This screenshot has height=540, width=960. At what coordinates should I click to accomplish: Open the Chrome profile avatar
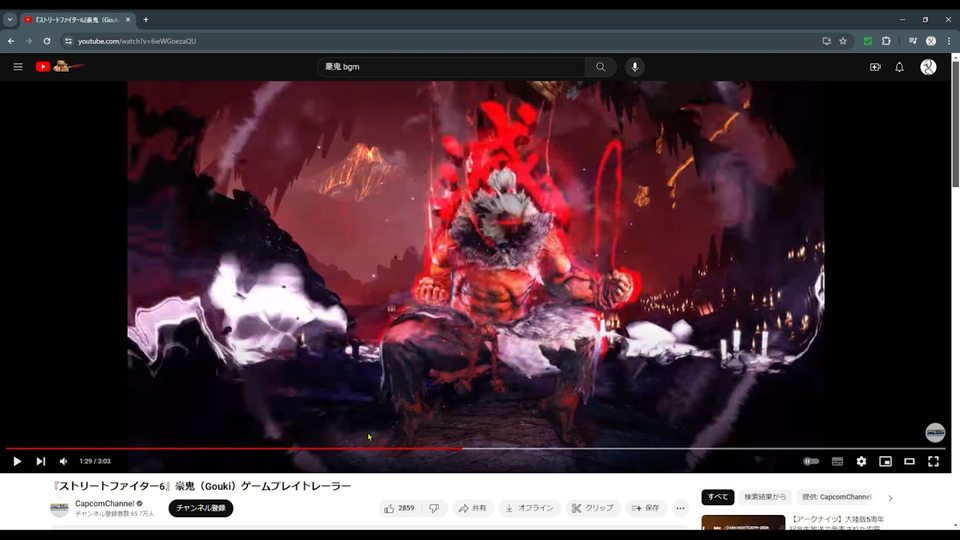[931, 41]
